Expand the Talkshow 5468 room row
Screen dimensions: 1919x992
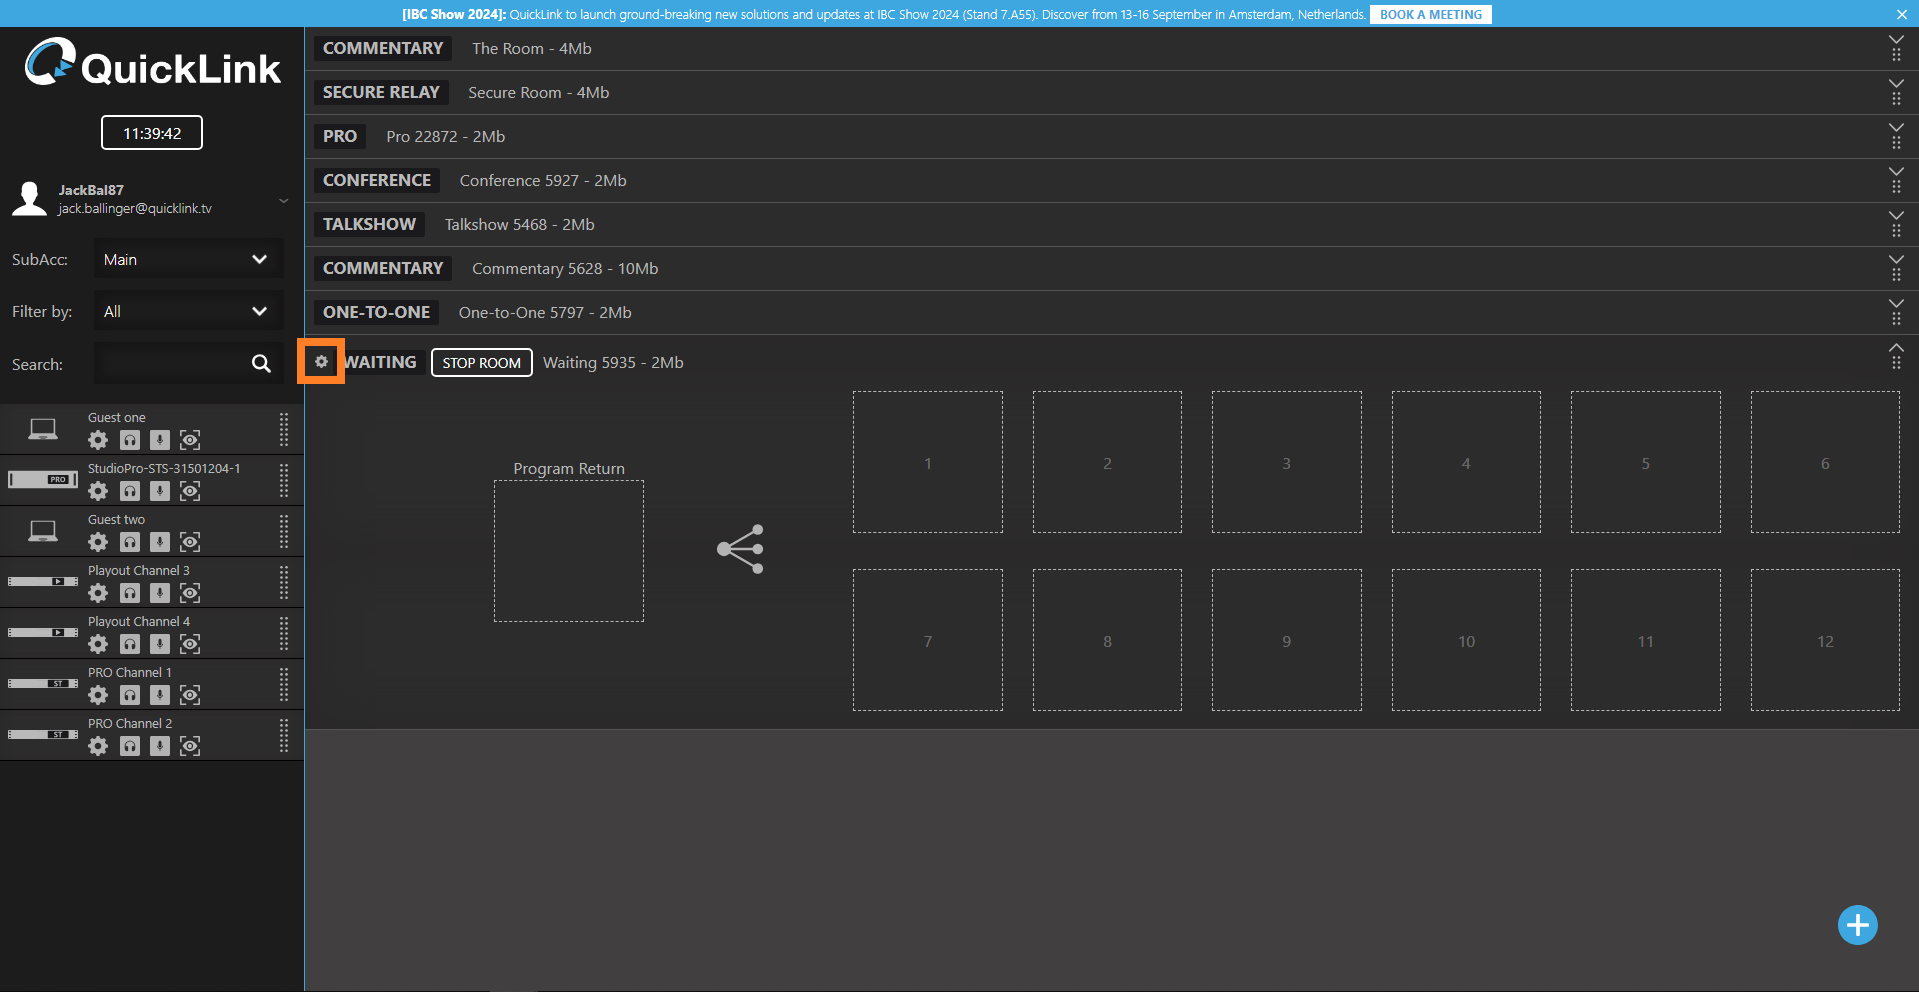[x=1895, y=215]
